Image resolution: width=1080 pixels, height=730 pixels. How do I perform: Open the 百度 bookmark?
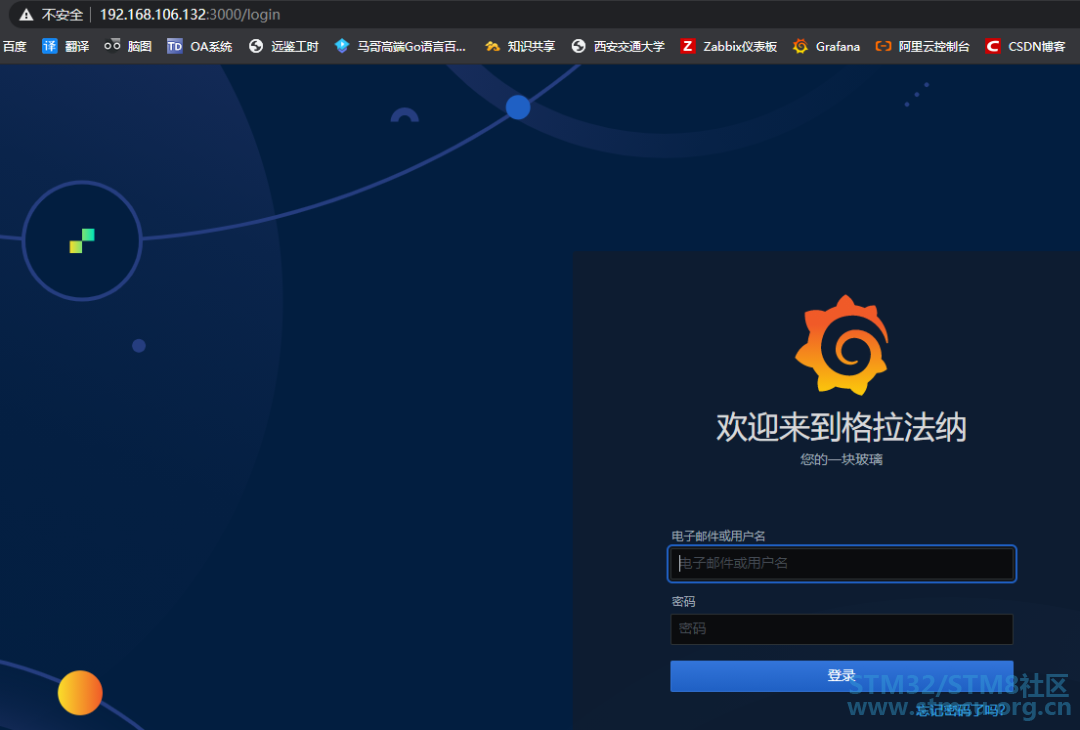pyautogui.click(x=14, y=46)
